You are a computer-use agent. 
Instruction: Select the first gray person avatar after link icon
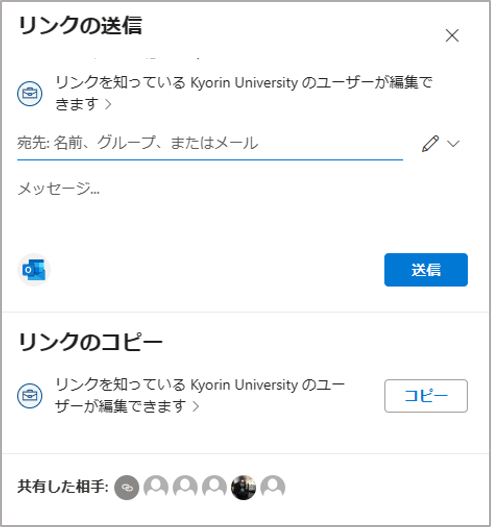pyautogui.click(x=156, y=487)
